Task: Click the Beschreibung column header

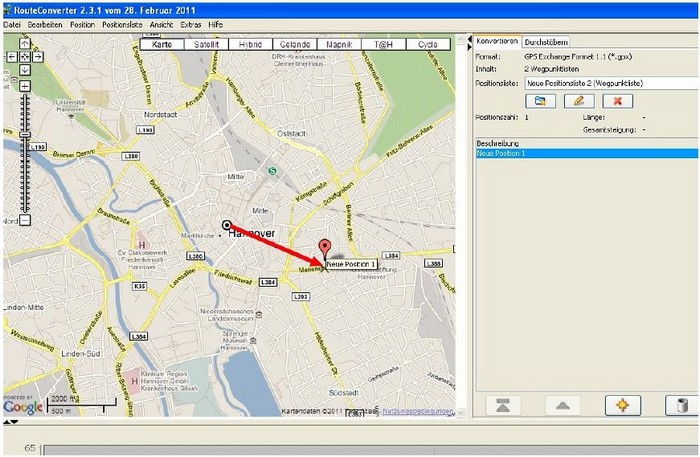Action: point(587,144)
